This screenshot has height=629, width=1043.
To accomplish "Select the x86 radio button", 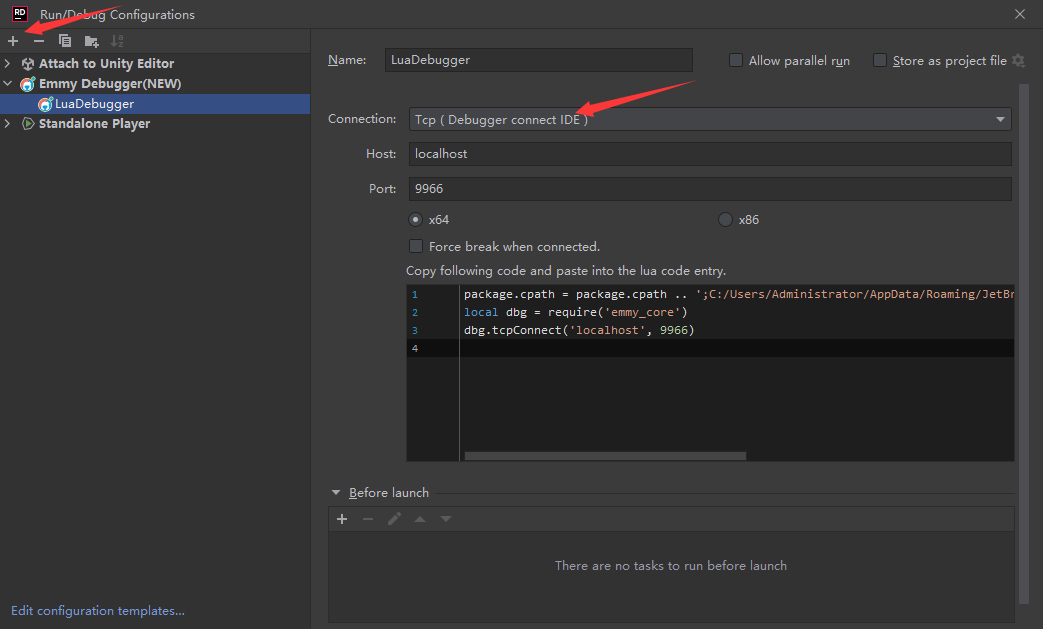I will pos(724,219).
